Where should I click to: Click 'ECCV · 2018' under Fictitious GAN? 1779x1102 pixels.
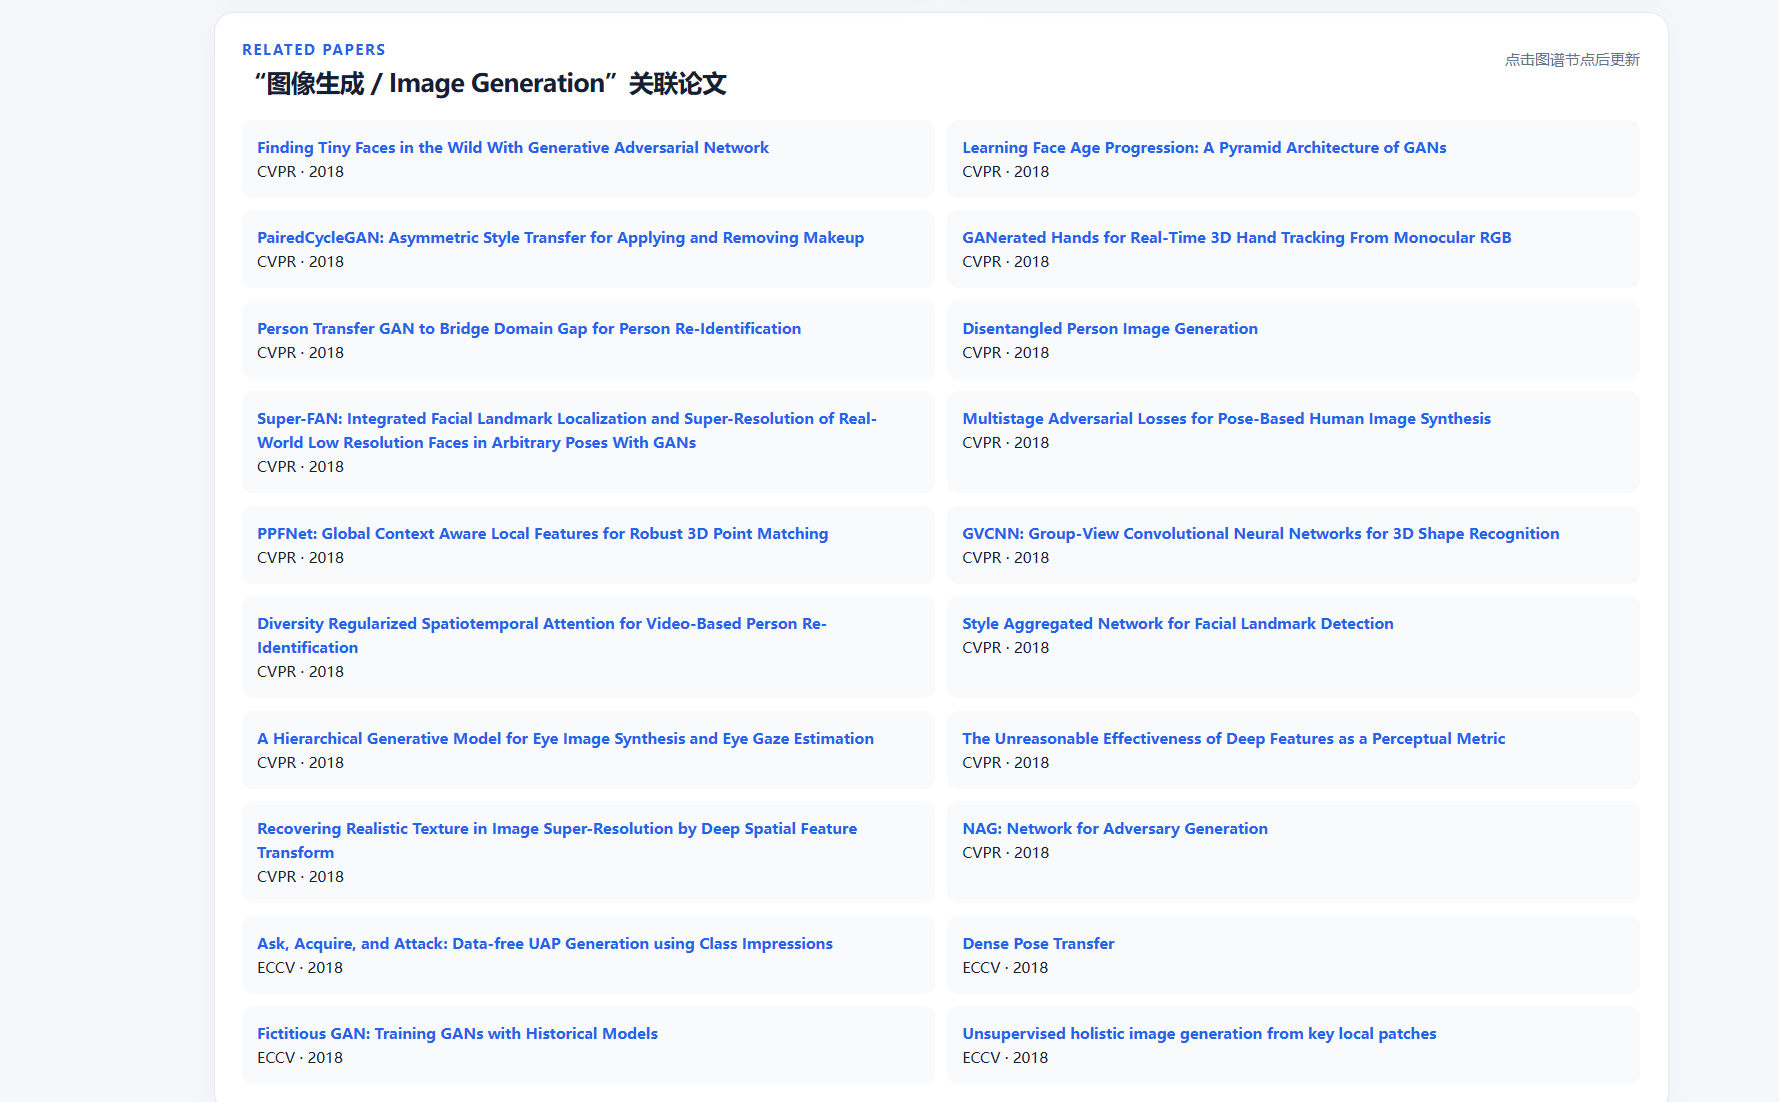(300, 1058)
